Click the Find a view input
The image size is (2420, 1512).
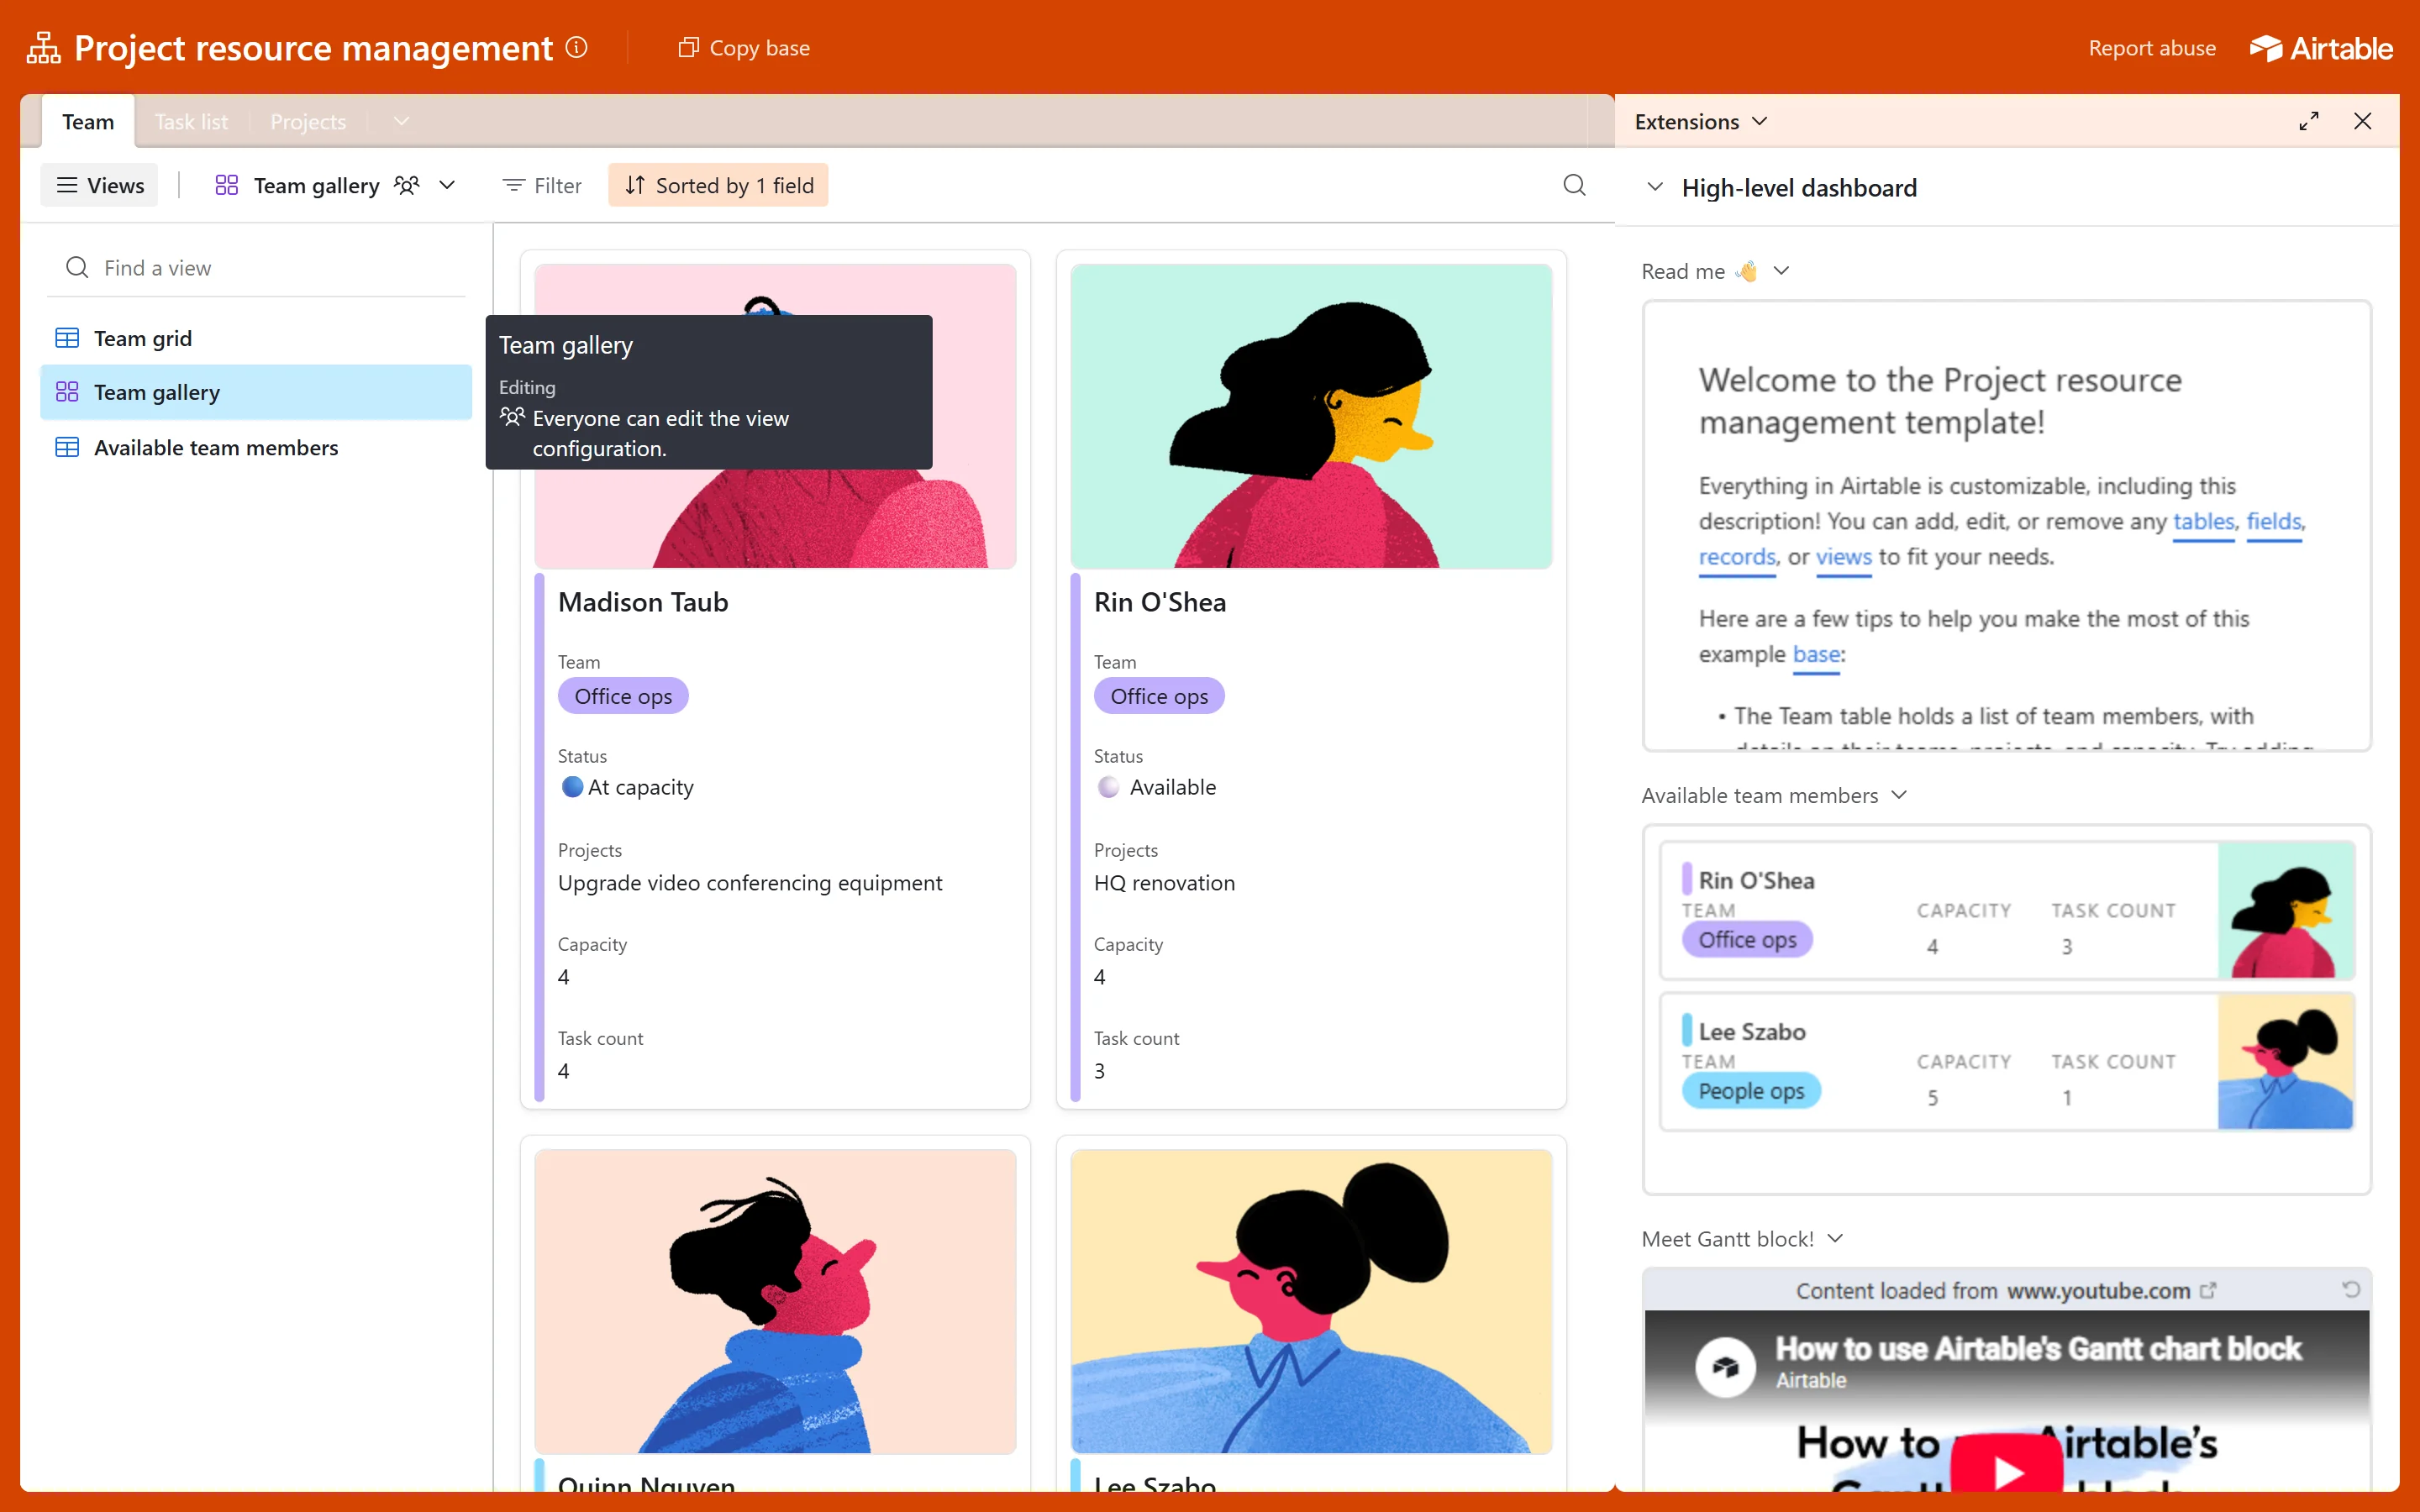256,268
